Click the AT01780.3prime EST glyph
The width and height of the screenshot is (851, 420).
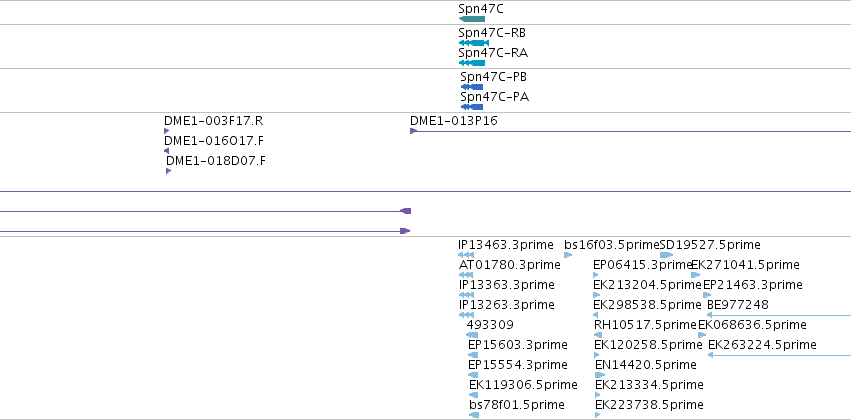(466, 275)
